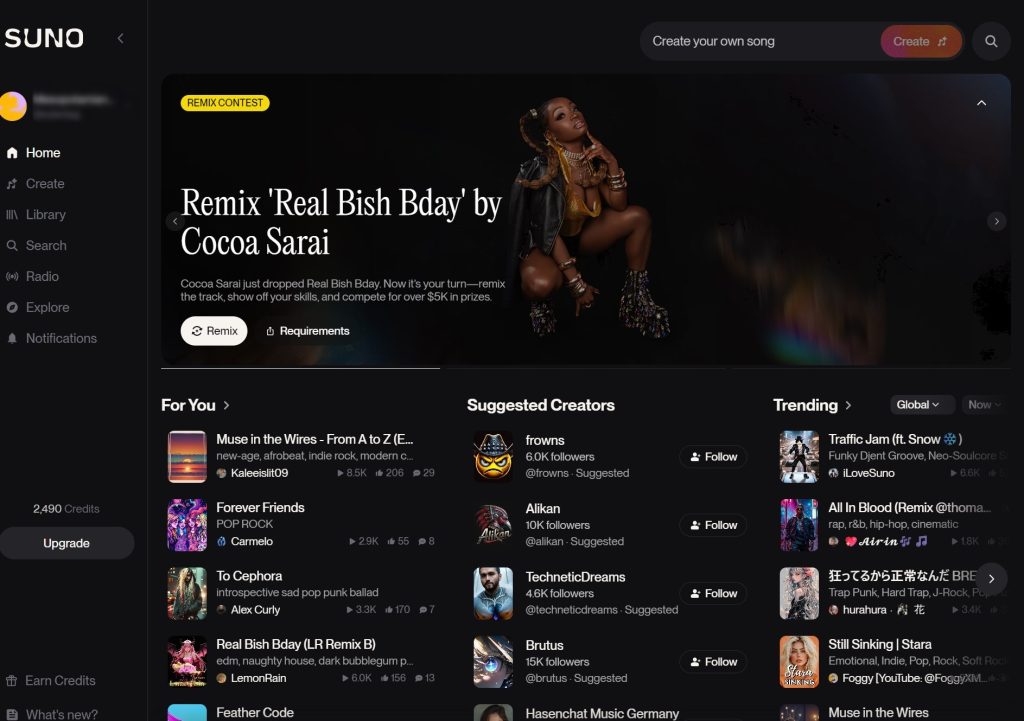1024x721 pixels.
Task: Select the Home item in sidebar
Action: 42,152
